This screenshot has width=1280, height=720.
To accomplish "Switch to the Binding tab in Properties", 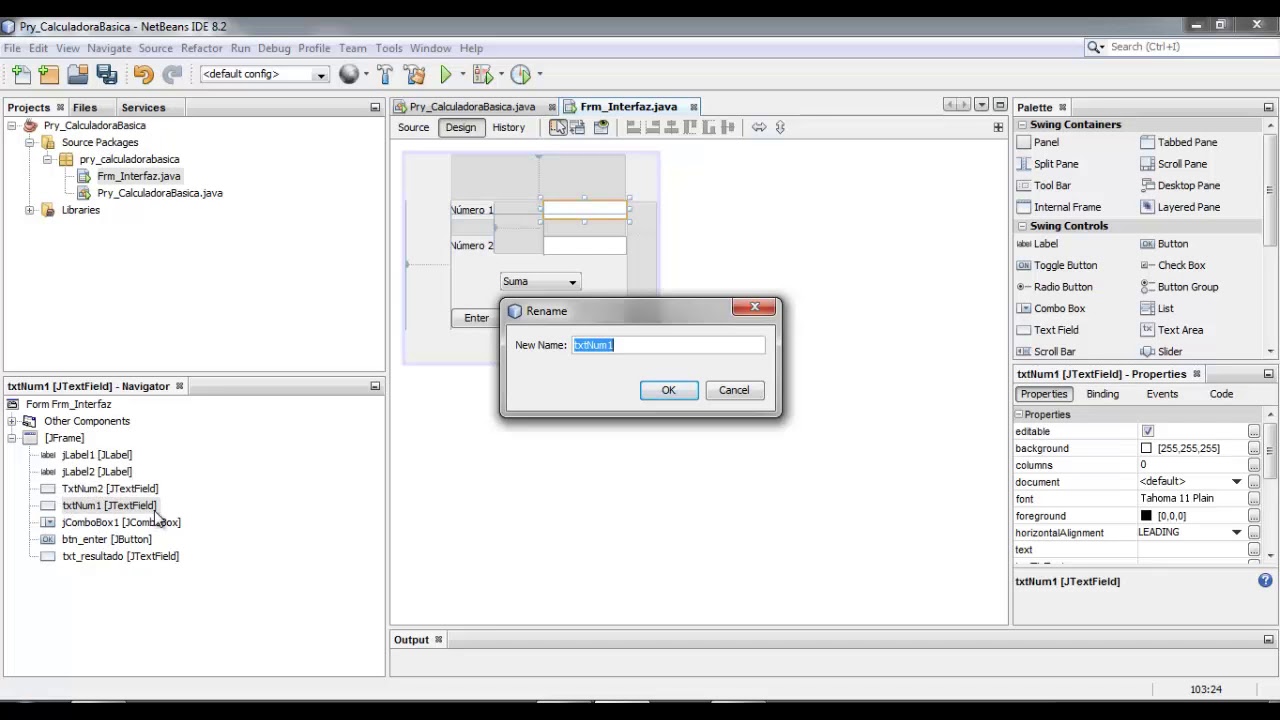I will (x=1102, y=394).
